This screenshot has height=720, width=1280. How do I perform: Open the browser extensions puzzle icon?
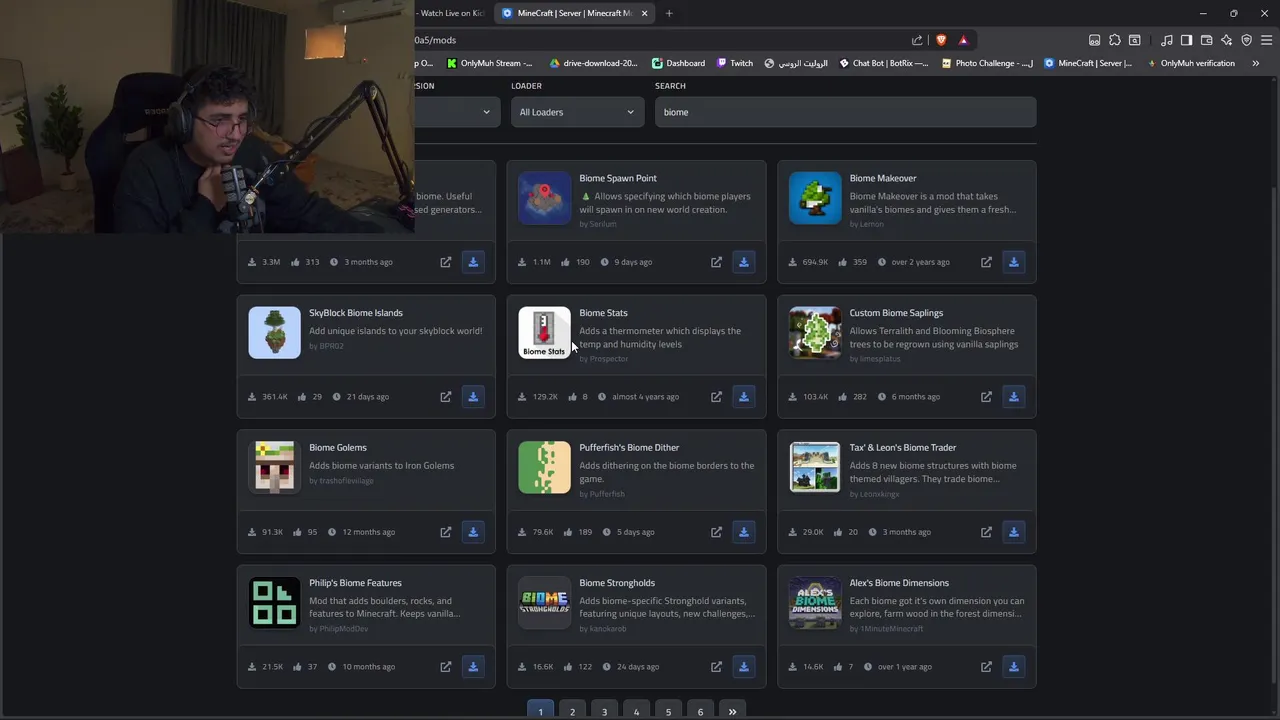[x=1115, y=40]
